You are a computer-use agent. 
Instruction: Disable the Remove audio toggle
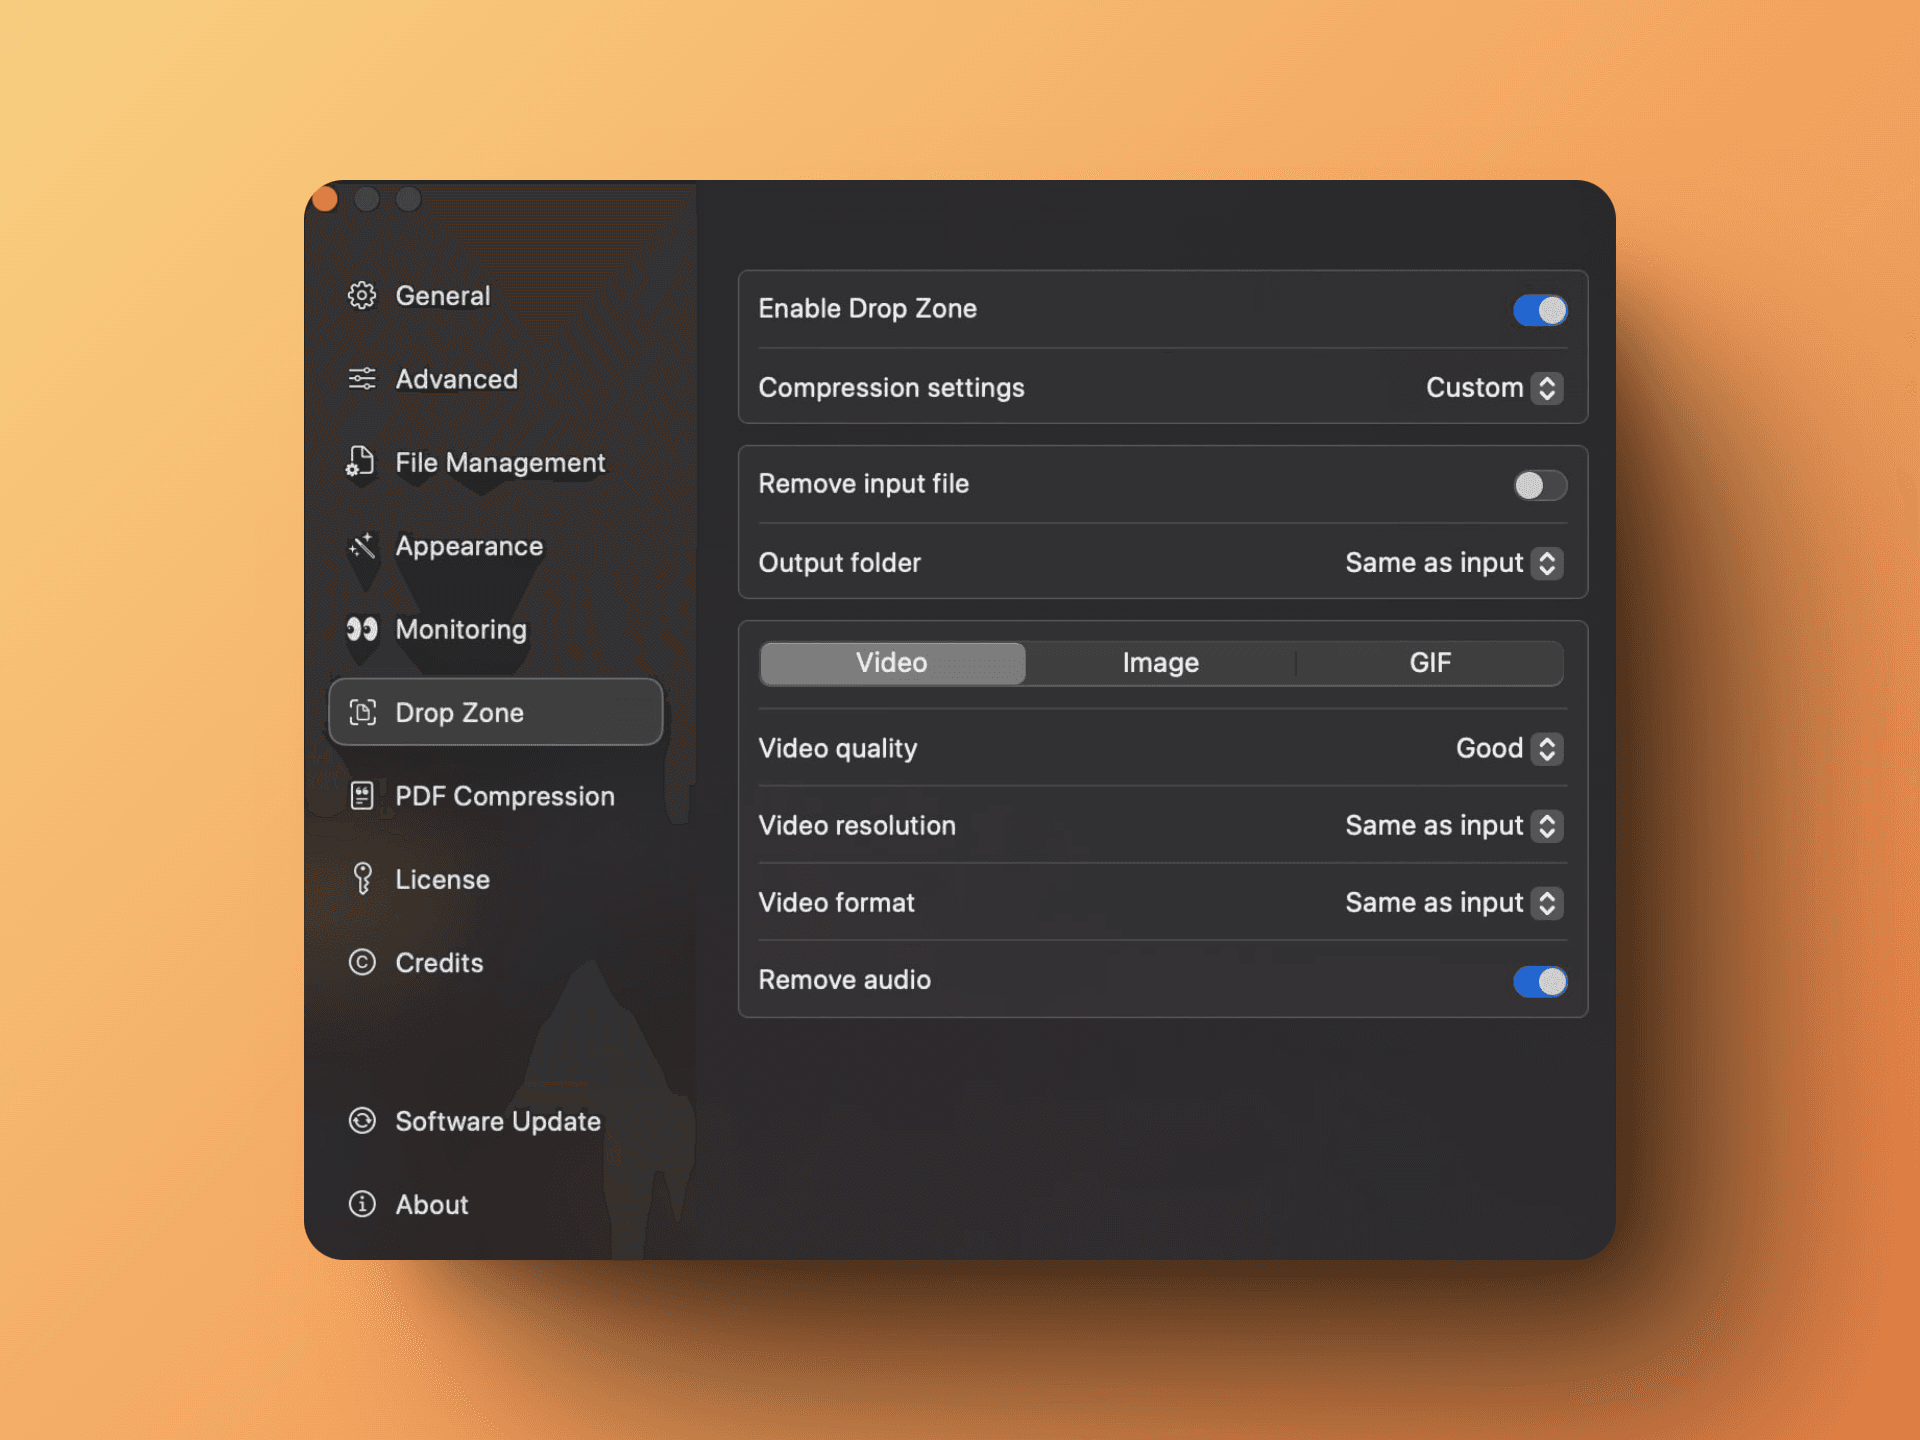1540,982
